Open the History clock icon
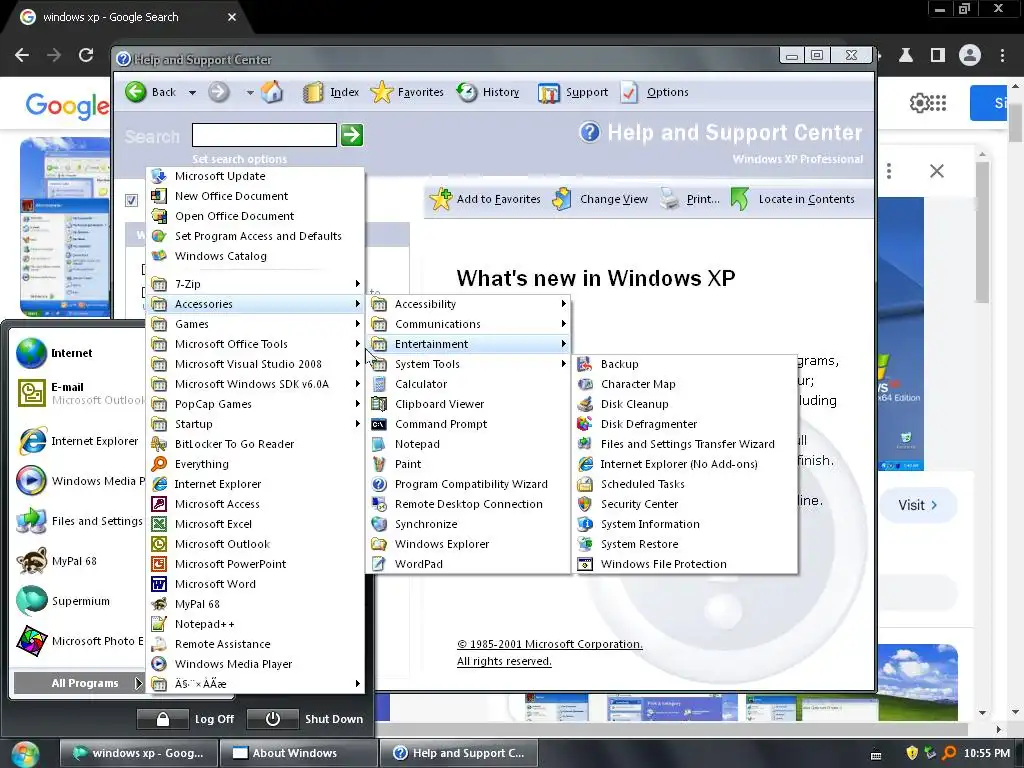Viewport: 1024px width, 768px height. (467, 92)
